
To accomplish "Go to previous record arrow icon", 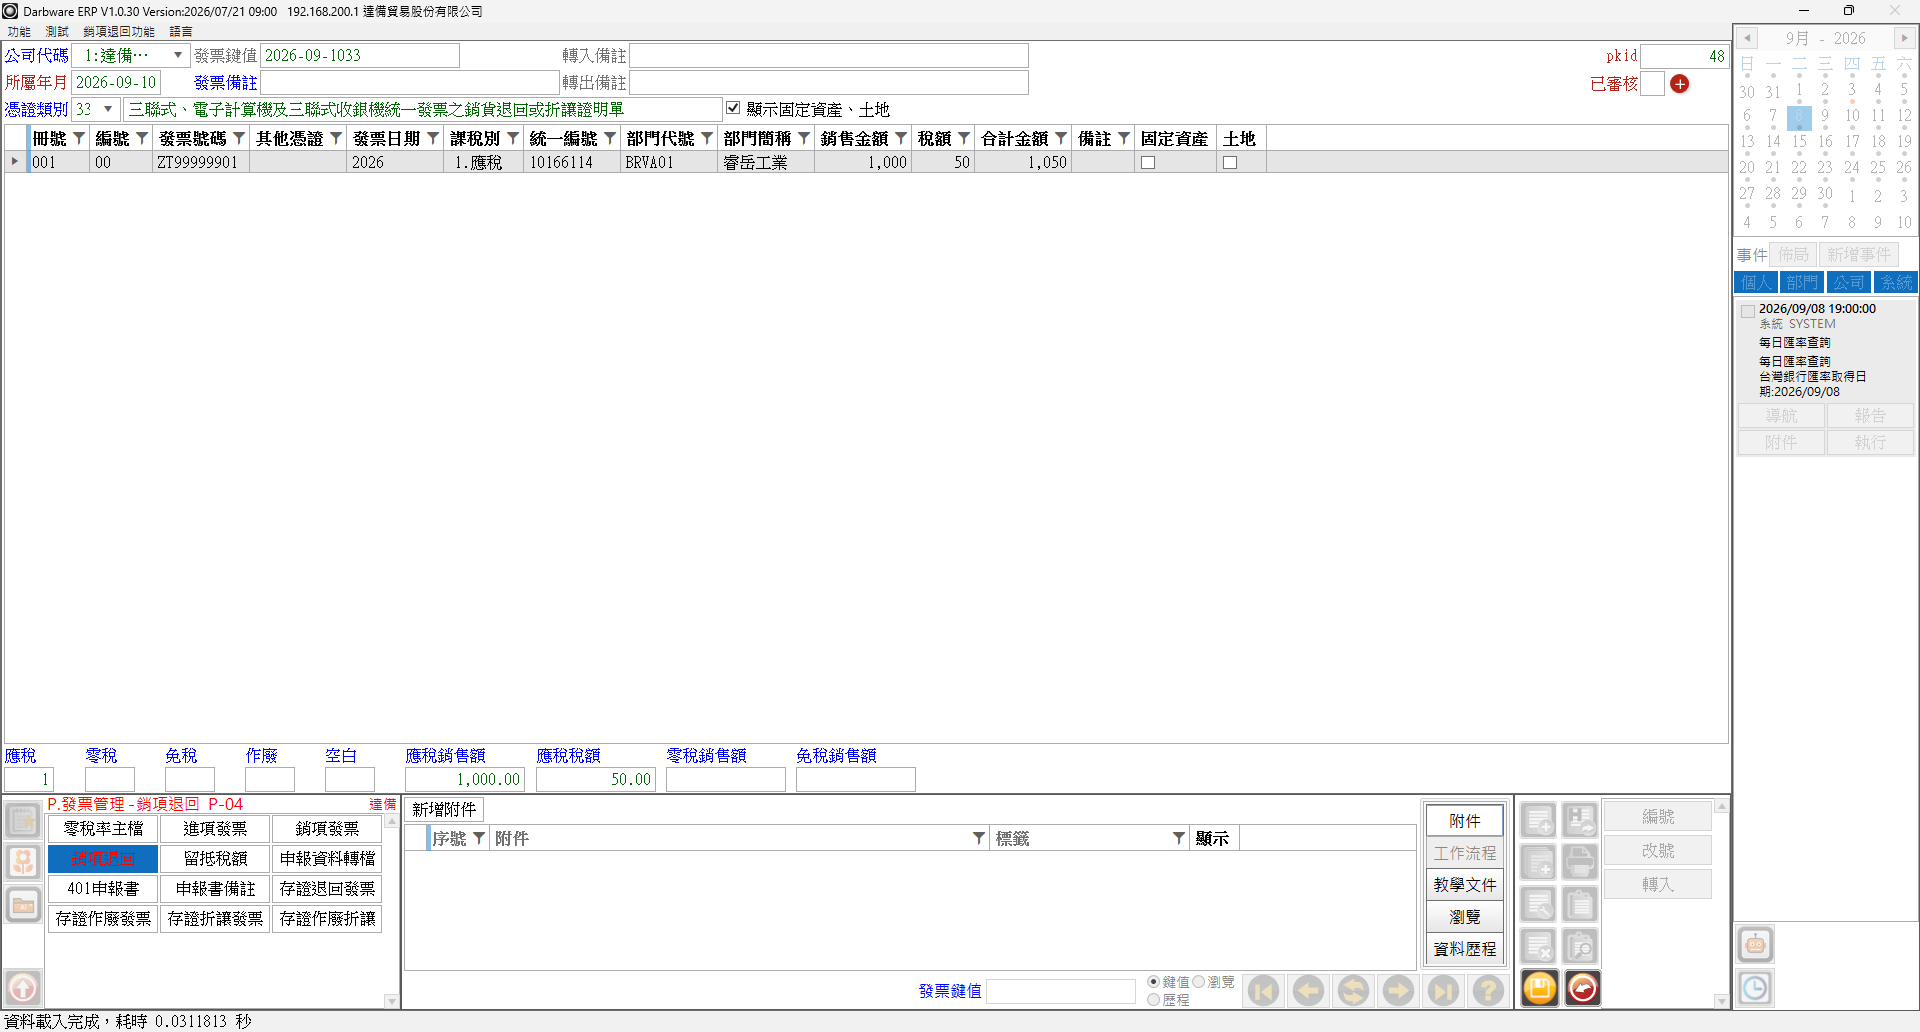I will pos(1308,991).
